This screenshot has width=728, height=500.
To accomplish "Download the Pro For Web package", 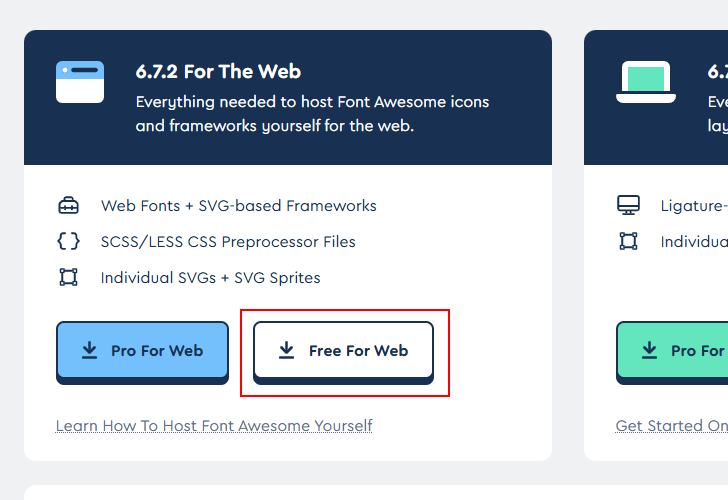I will point(142,351).
